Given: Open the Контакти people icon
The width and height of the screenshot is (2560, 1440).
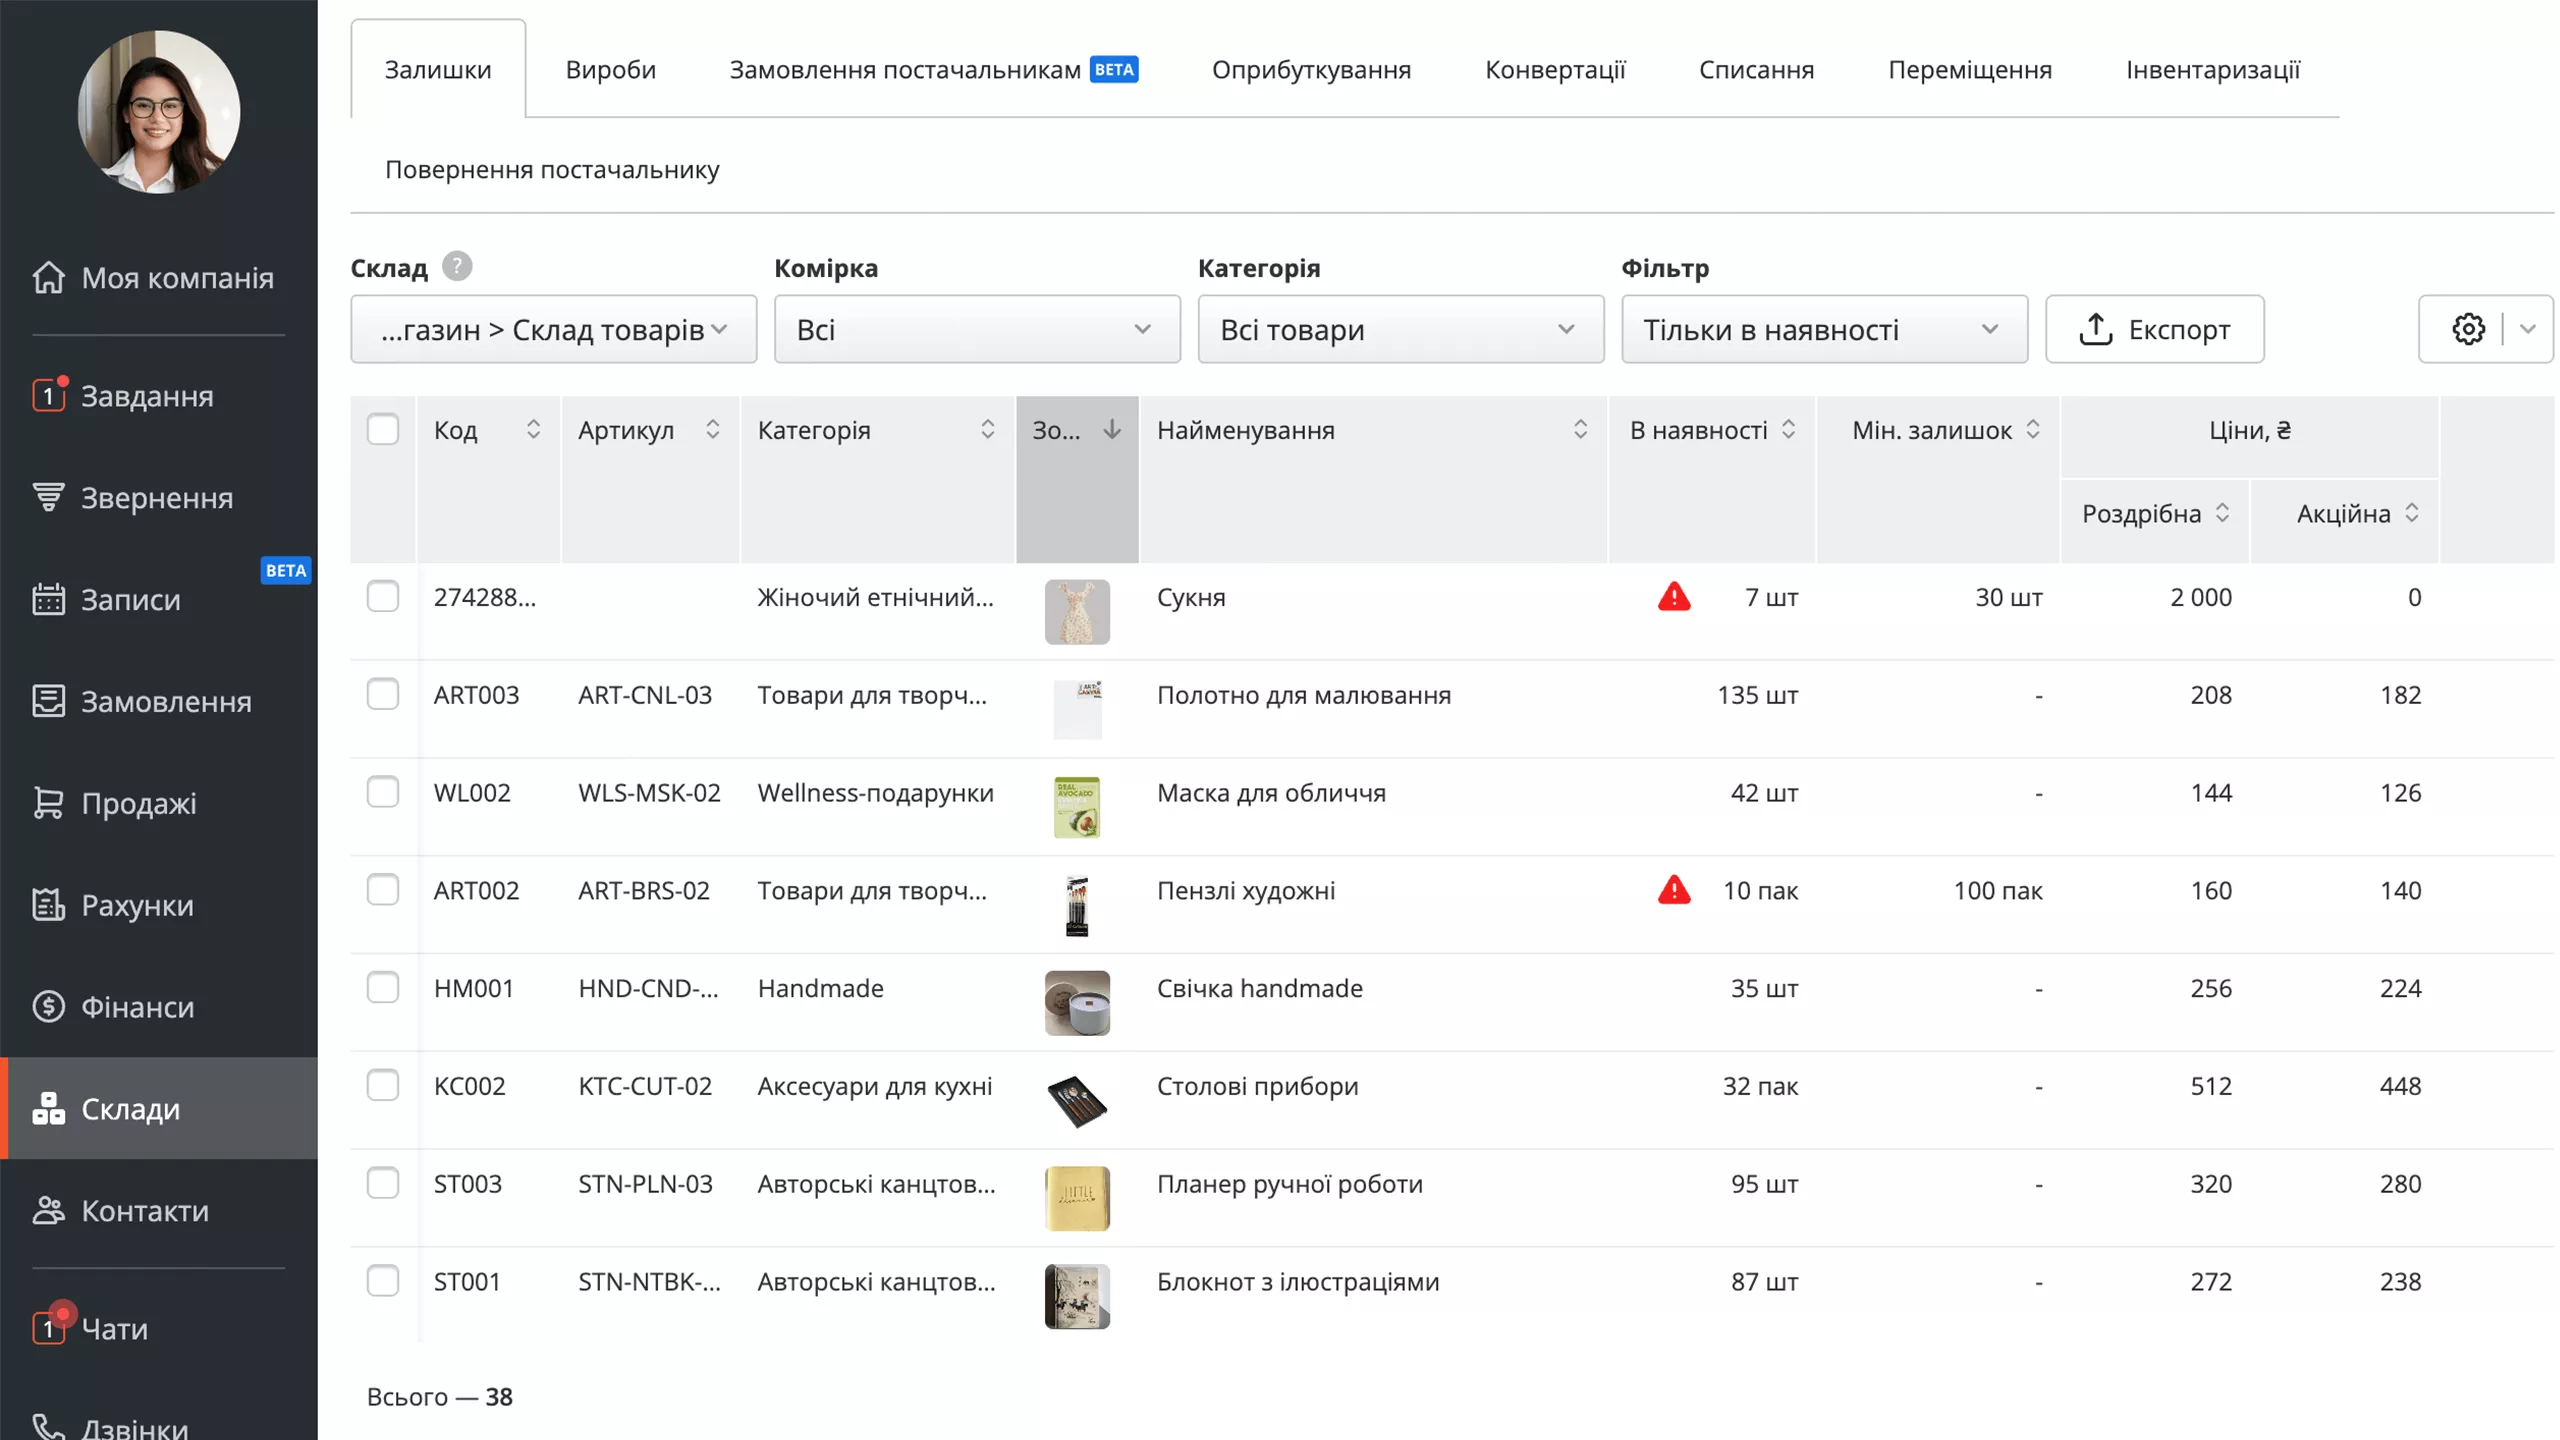Looking at the screenshot, I should coord(48,1210).
